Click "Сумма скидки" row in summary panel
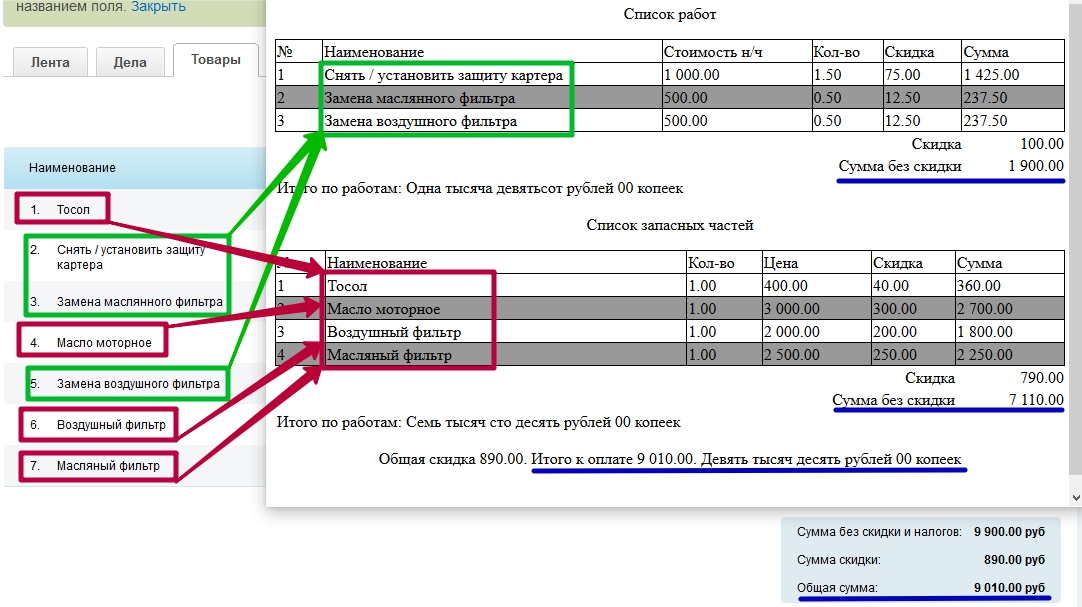The height and width of the screenshot is (607, 1082). point(920,560)
